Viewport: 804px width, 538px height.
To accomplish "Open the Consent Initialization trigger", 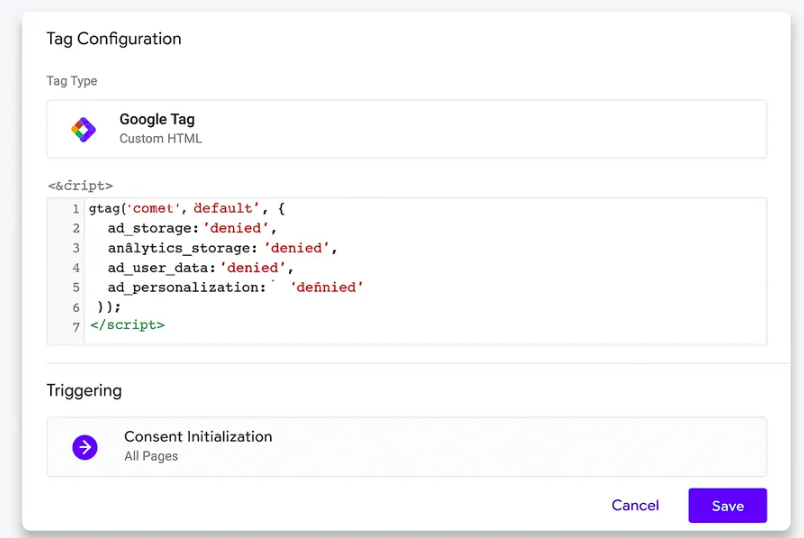I will 198,437.
